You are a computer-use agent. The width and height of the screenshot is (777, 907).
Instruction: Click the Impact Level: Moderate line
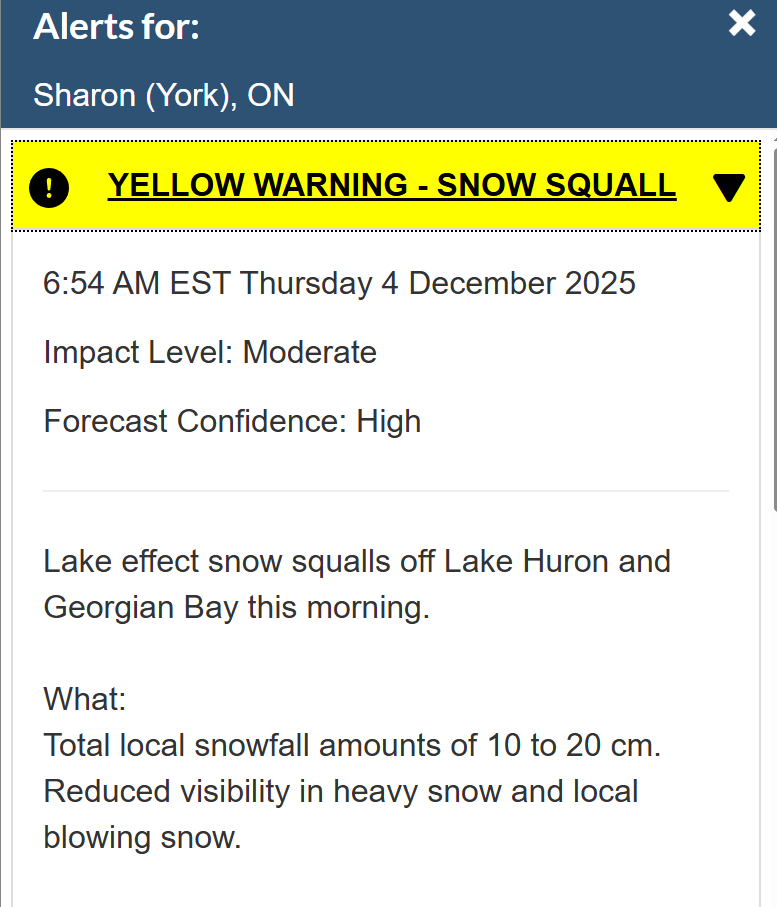tap(210, 352)
